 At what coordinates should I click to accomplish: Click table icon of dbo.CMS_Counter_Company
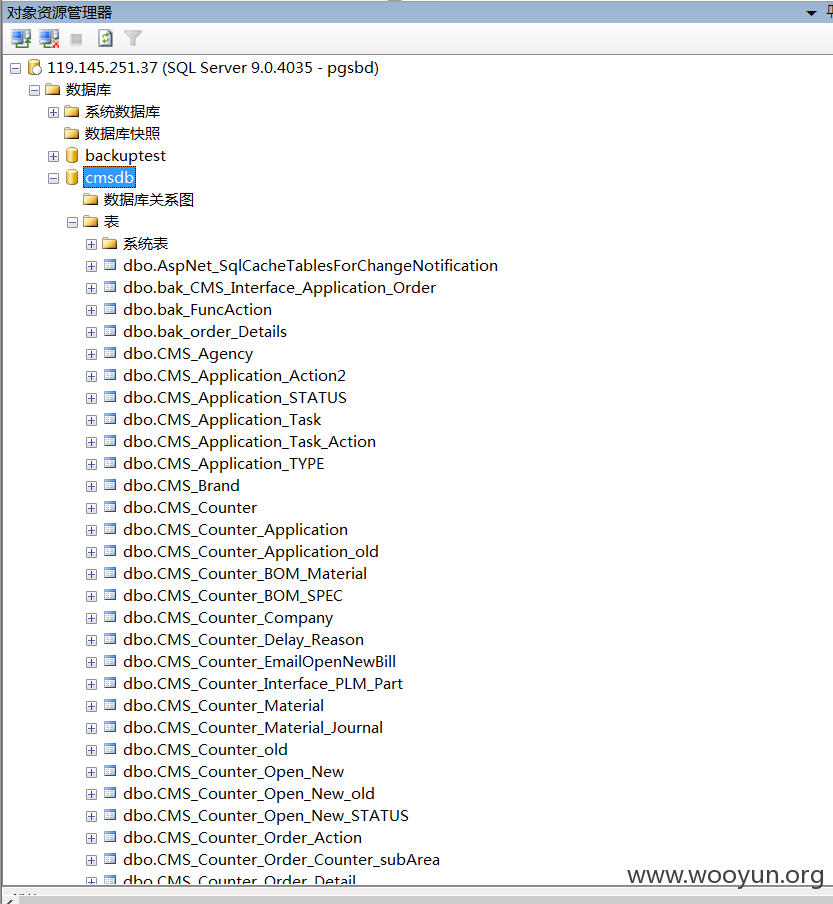pyautogui.click(x=110, y=617)
